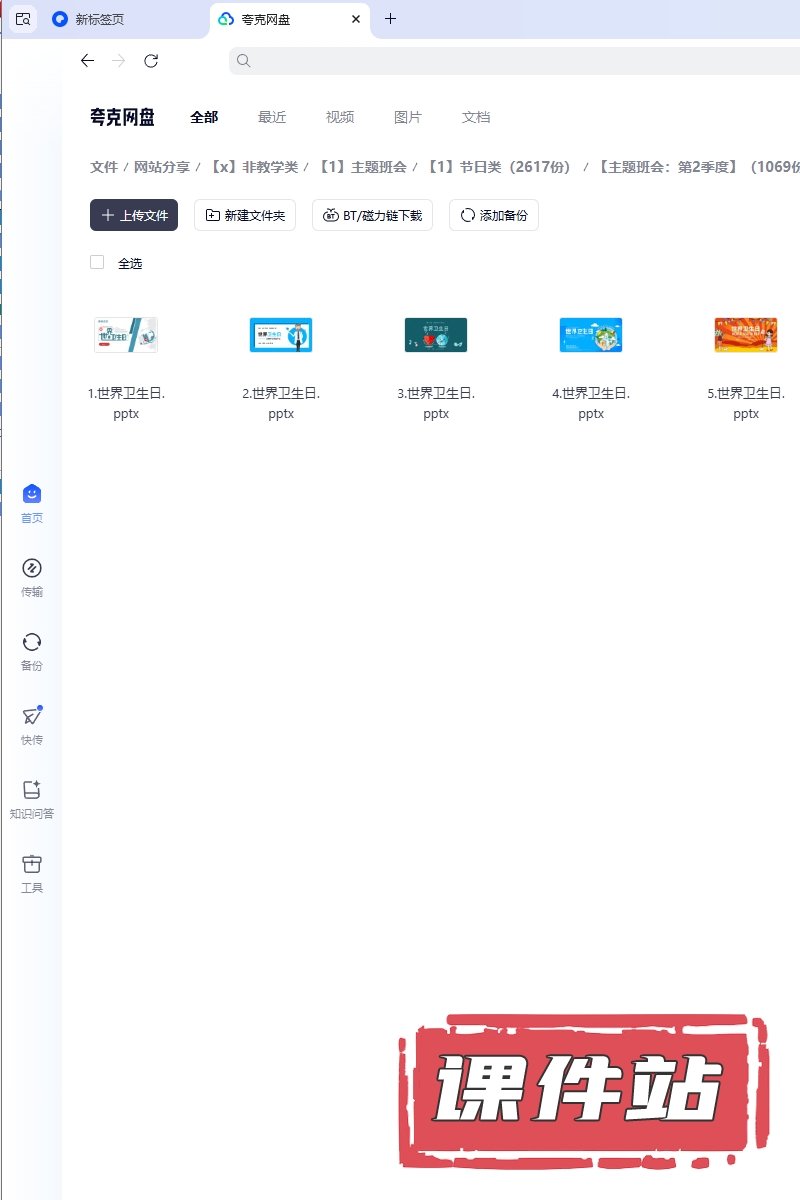Open the 传输 transfer sidebar icon
This screenshot has width=800, height=1200.
(x=32, y=568)
